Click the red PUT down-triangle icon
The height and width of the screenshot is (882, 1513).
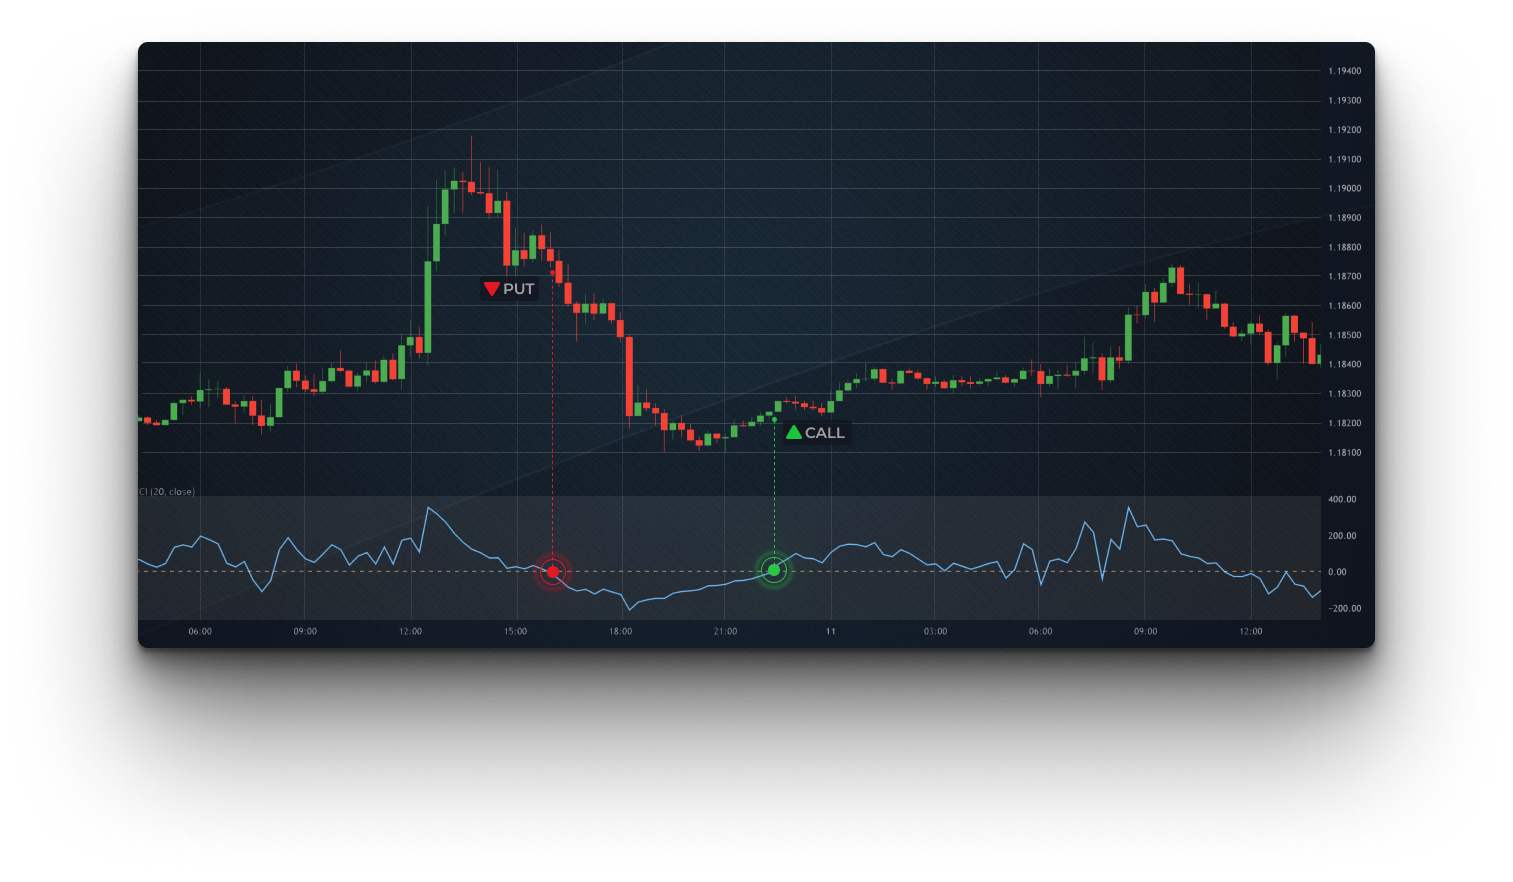point(491,289)
